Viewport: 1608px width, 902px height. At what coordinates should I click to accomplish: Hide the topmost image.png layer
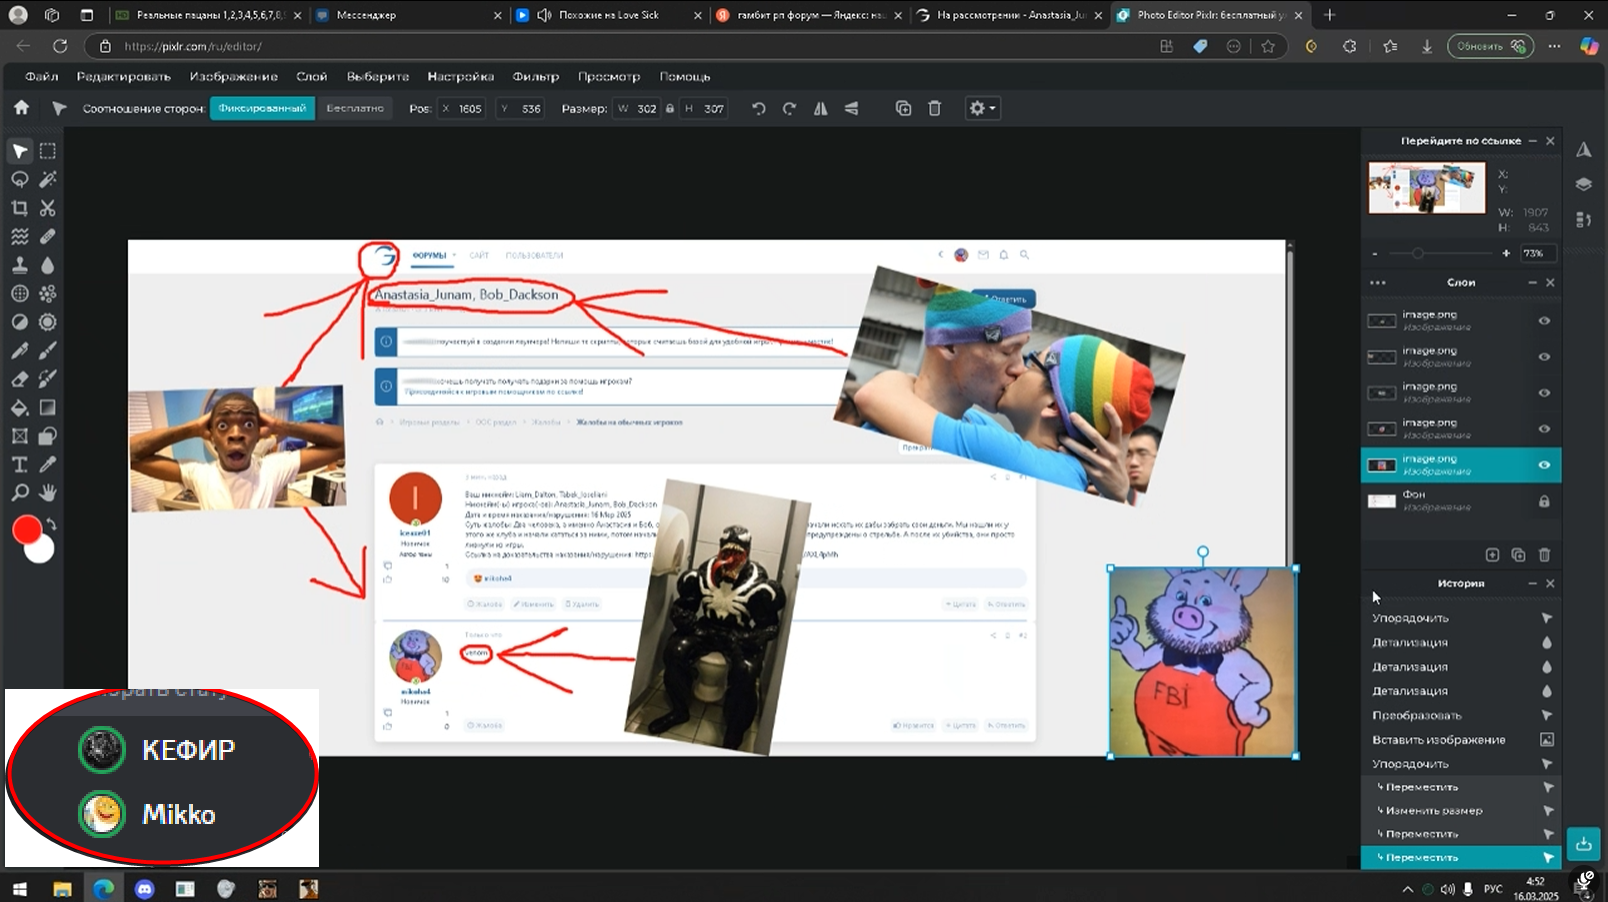pos(1544,321)
